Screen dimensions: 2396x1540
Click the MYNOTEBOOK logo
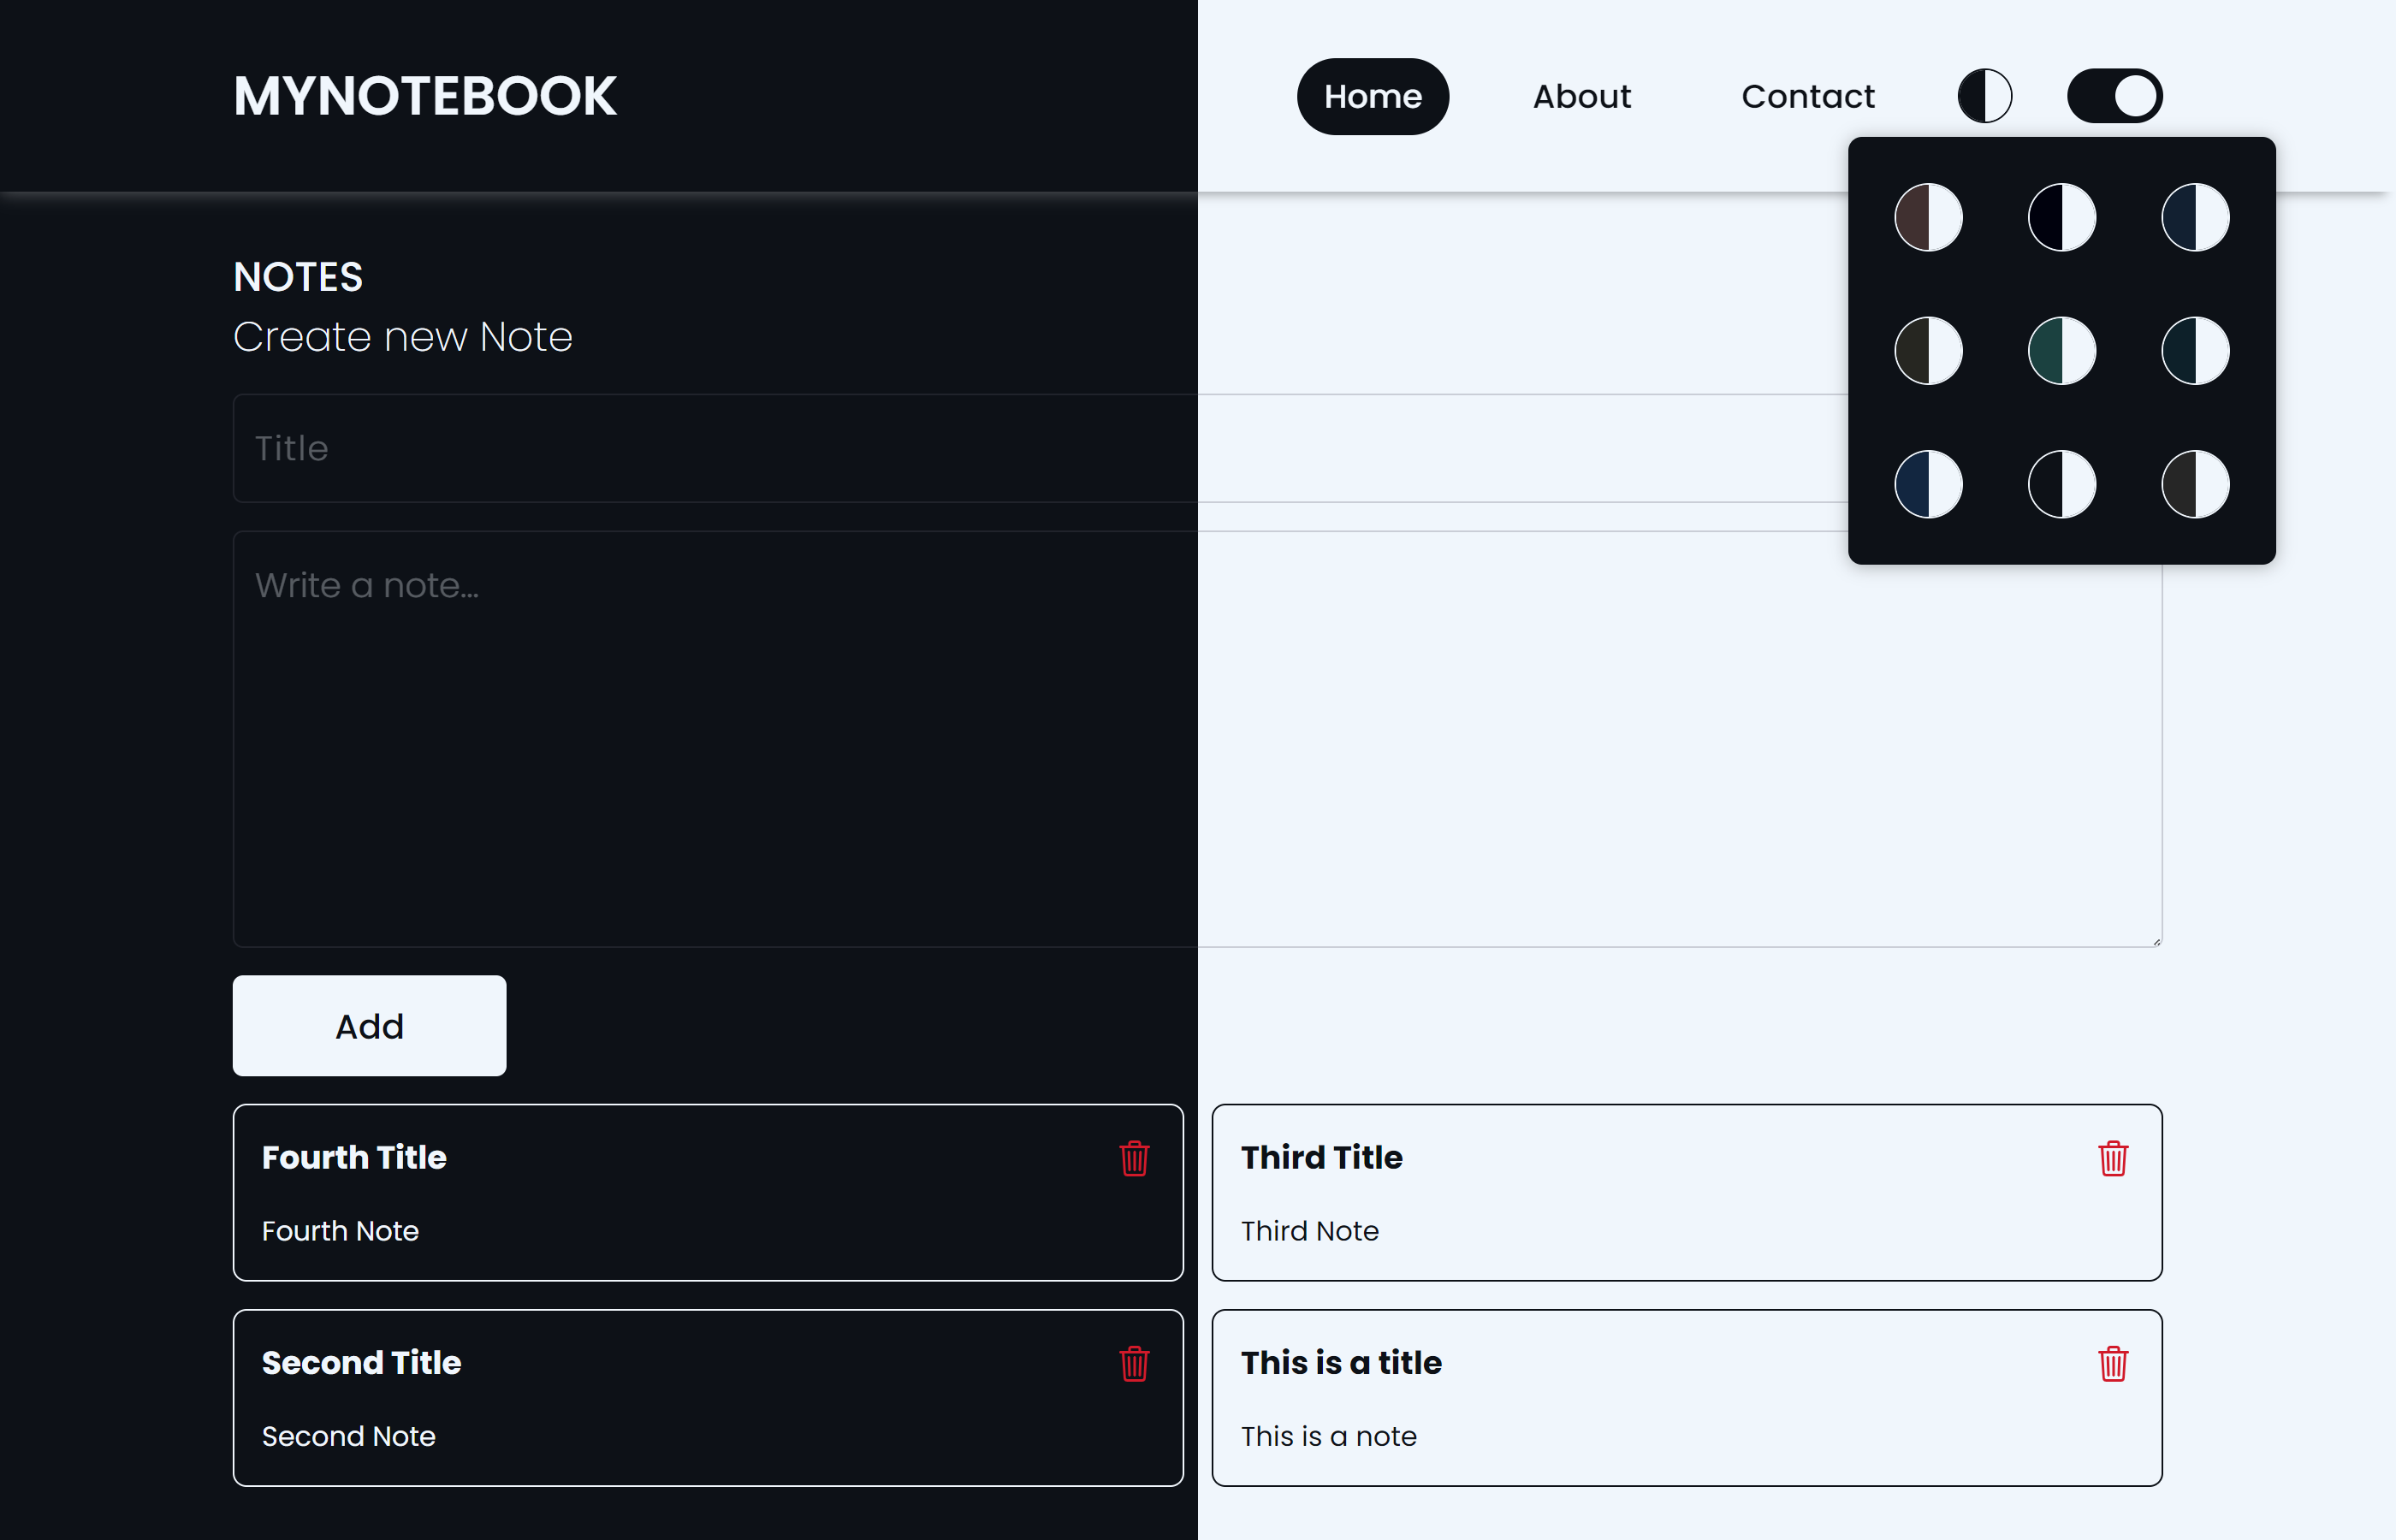click(425, 96)
